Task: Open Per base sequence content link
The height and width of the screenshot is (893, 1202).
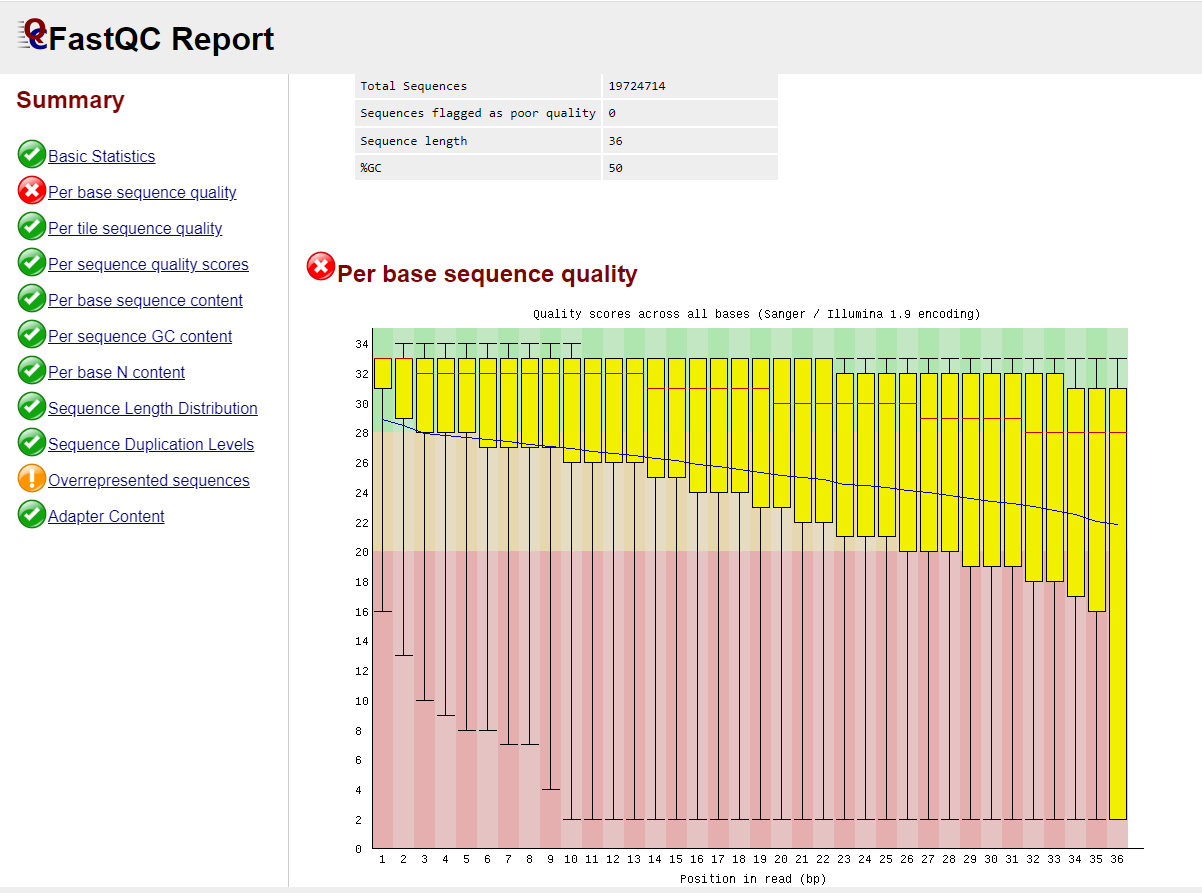Action: point(145,300)
